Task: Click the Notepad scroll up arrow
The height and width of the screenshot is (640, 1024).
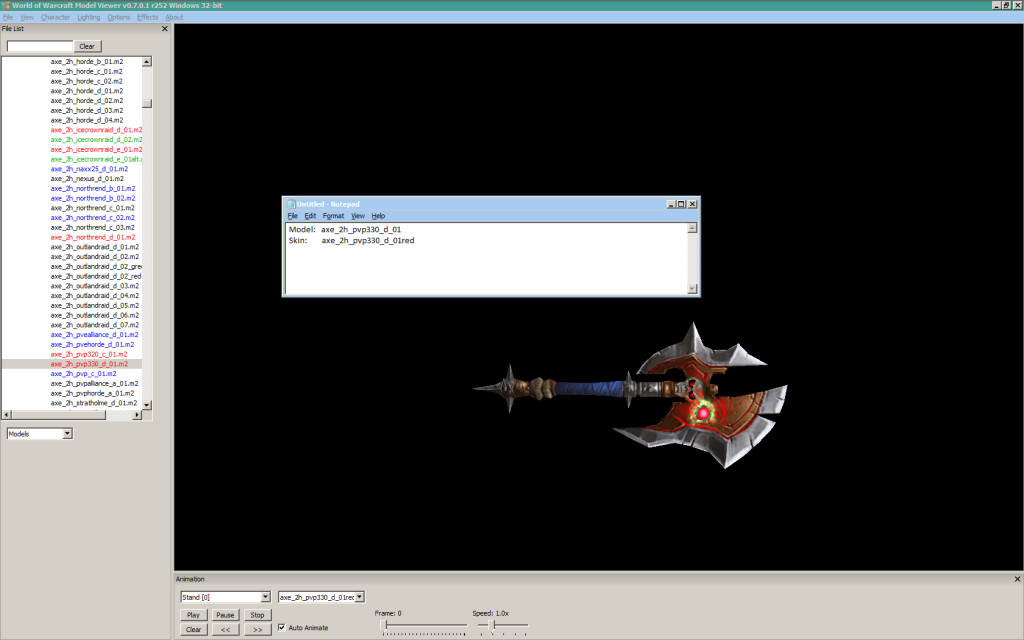Action: click(x=692, y=228)
